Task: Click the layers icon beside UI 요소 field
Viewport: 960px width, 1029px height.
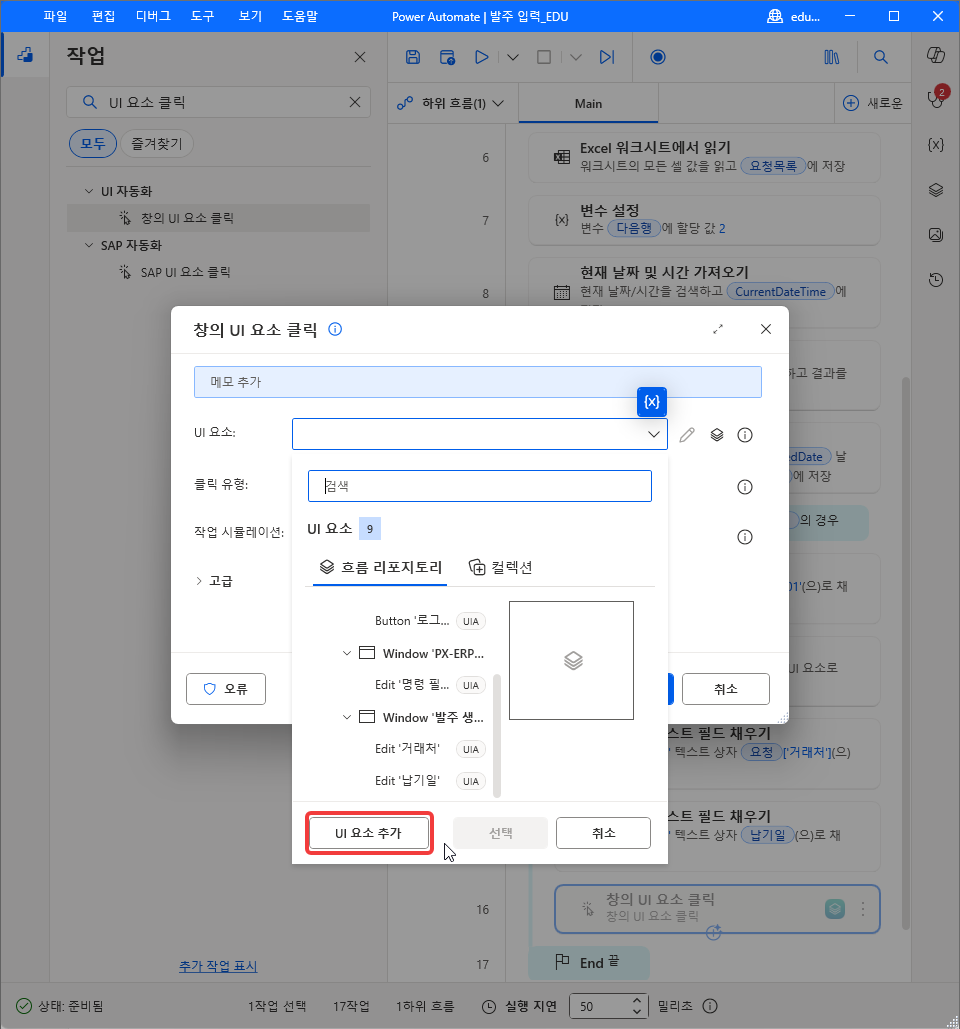Action: pos(717,435)
